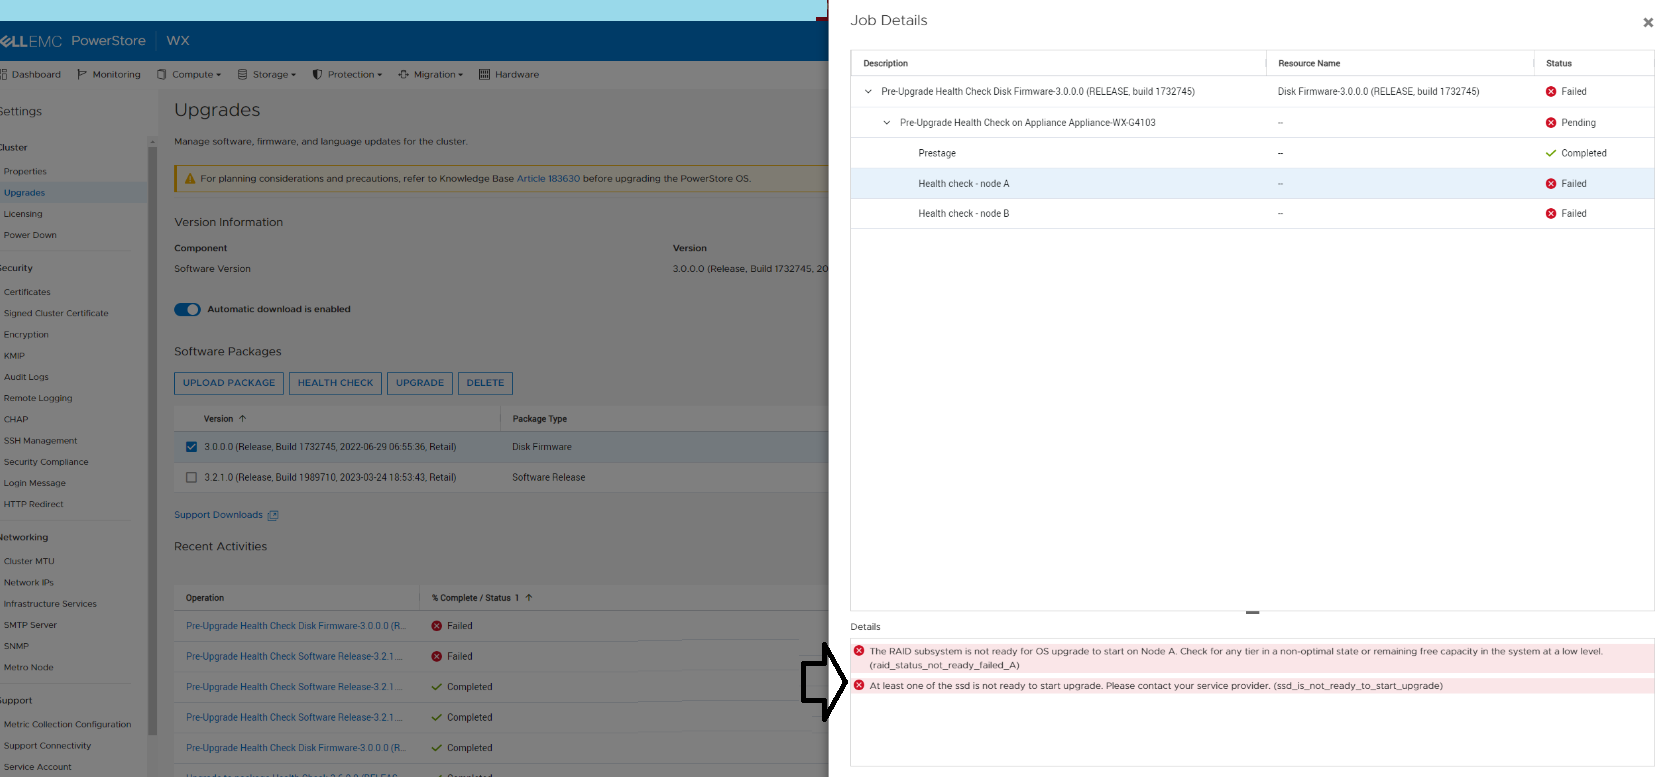Sort by % Complete / Status column arrow
Screen dimensions: 1665x784
tap(529, 598)
